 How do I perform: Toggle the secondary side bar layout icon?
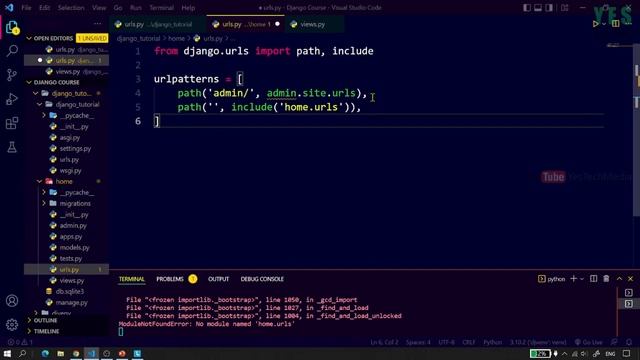click(x=549, y=8)
